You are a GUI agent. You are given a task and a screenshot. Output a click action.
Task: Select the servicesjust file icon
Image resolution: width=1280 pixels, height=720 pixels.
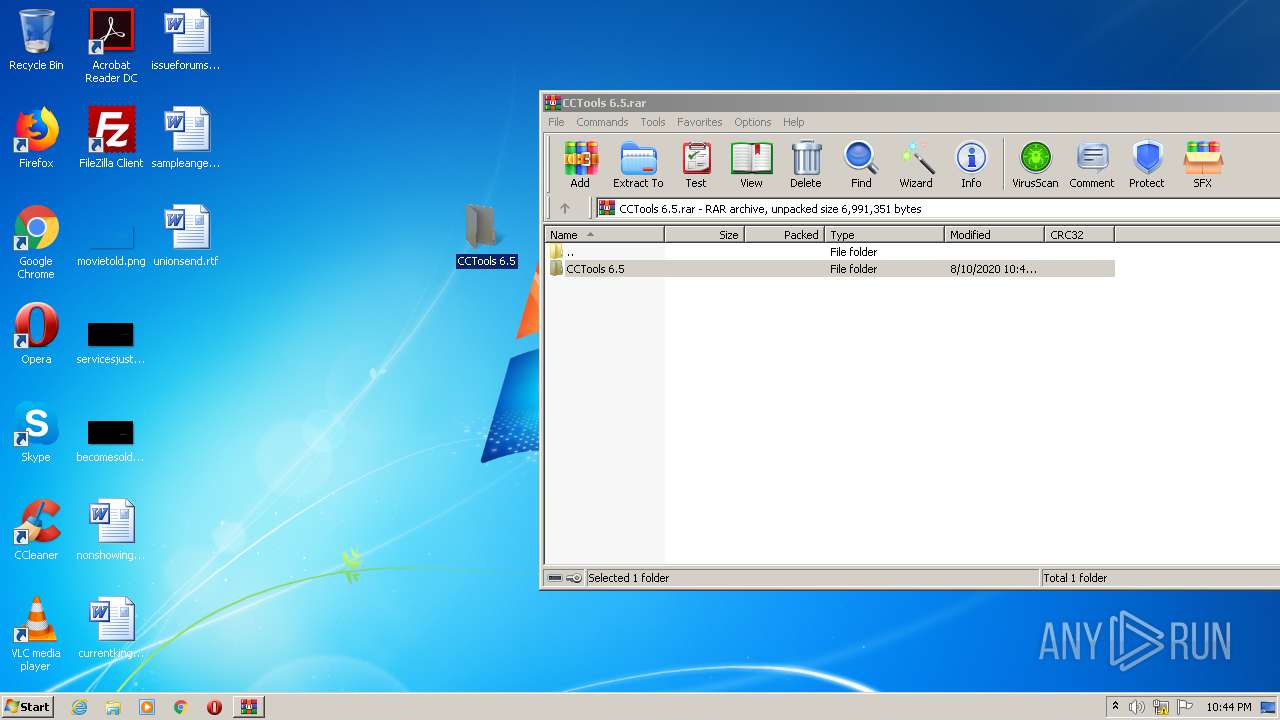pos(111,342)
